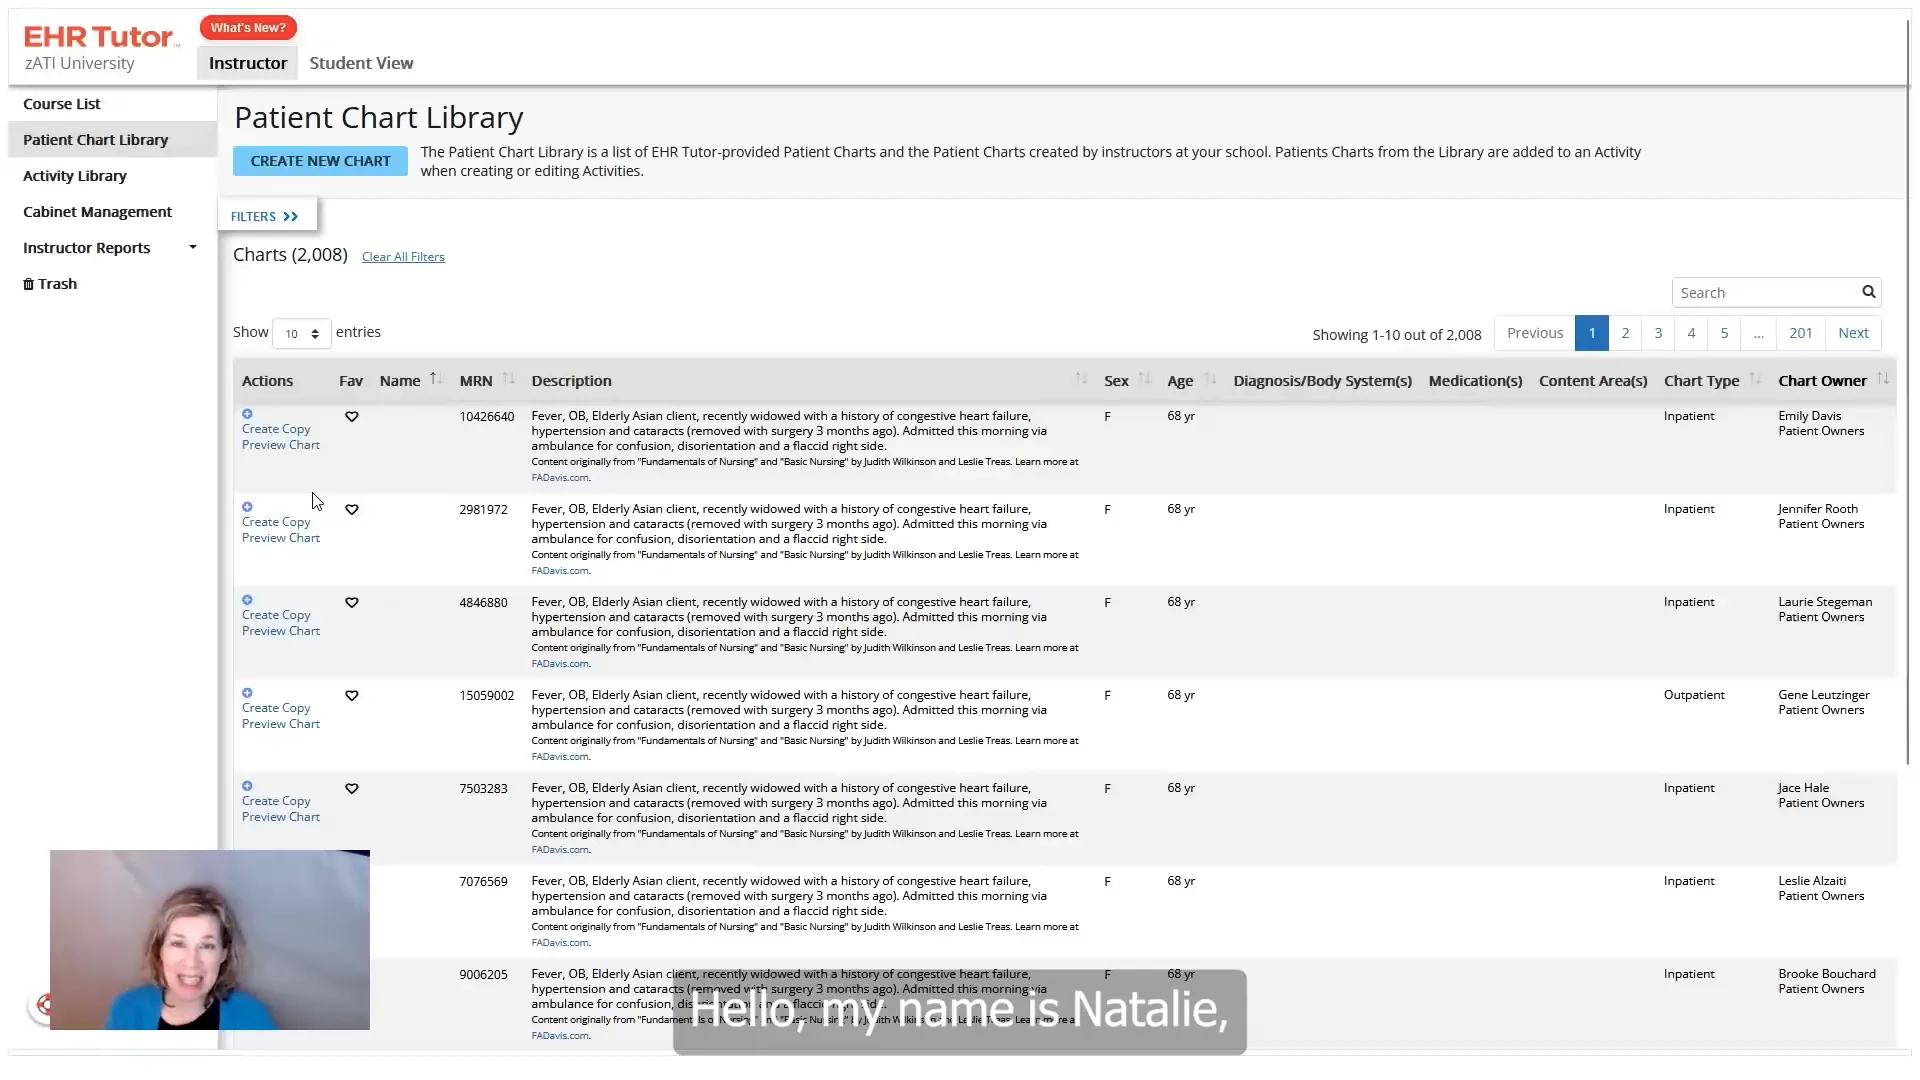Expand the Filters panel
This screenshot has height=1080, width=1920.
265,216
